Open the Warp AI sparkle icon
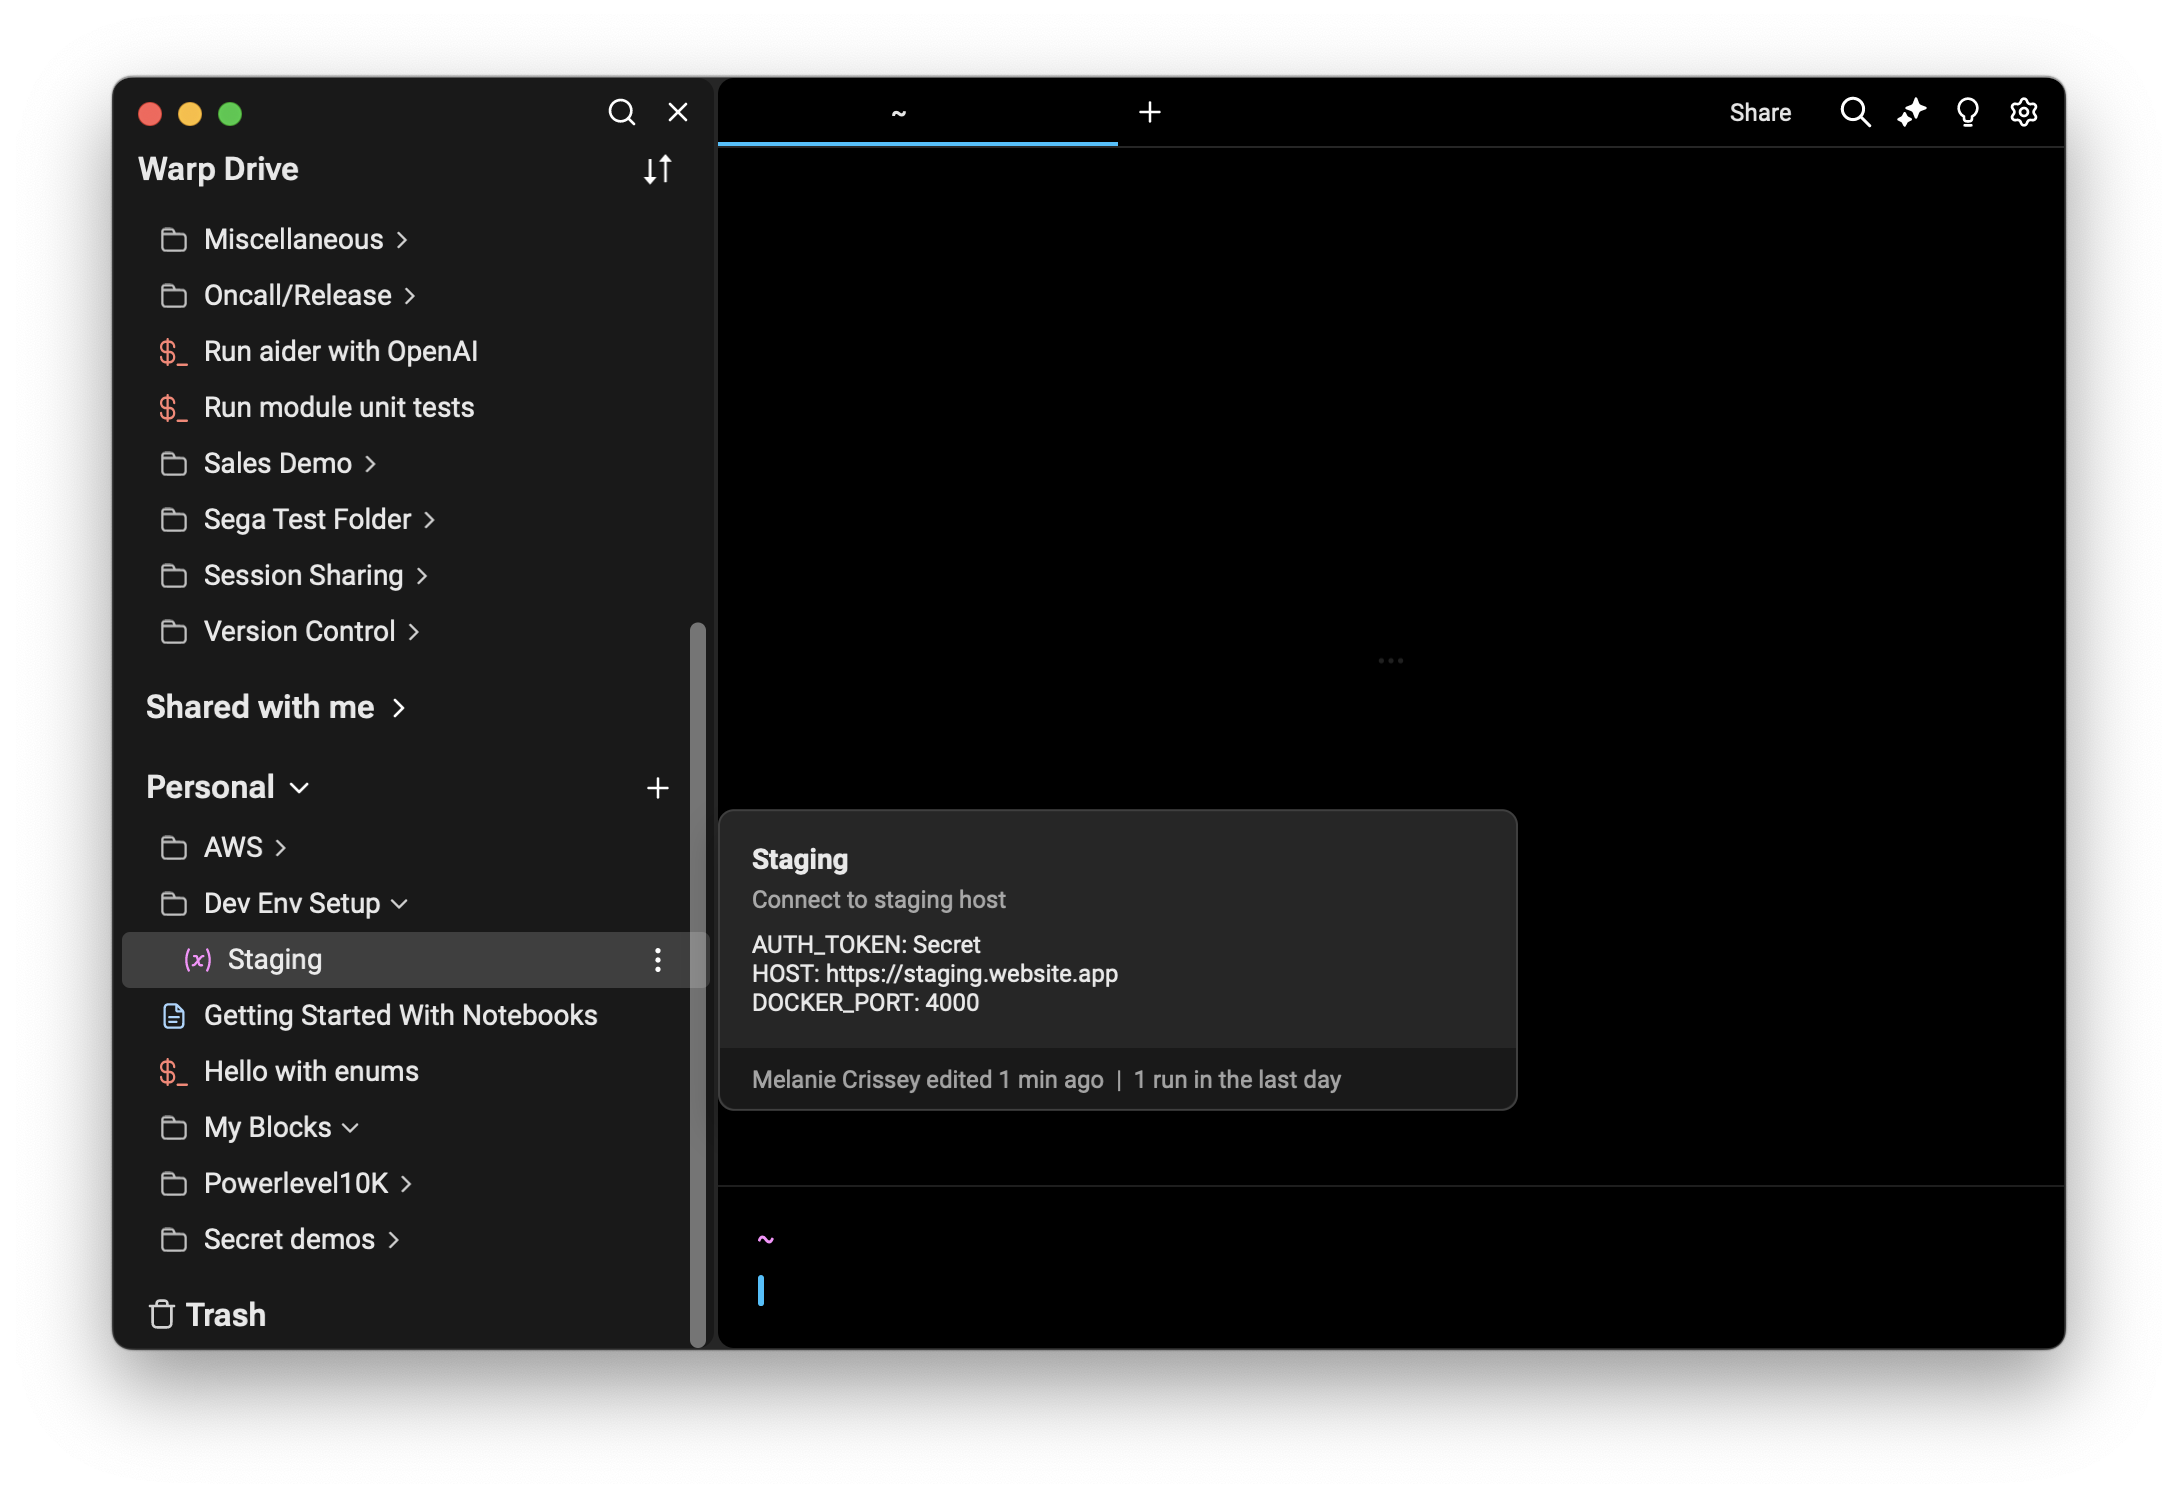The height and width of the screenshot is (1498, 2178). (x=1911, y=112)
